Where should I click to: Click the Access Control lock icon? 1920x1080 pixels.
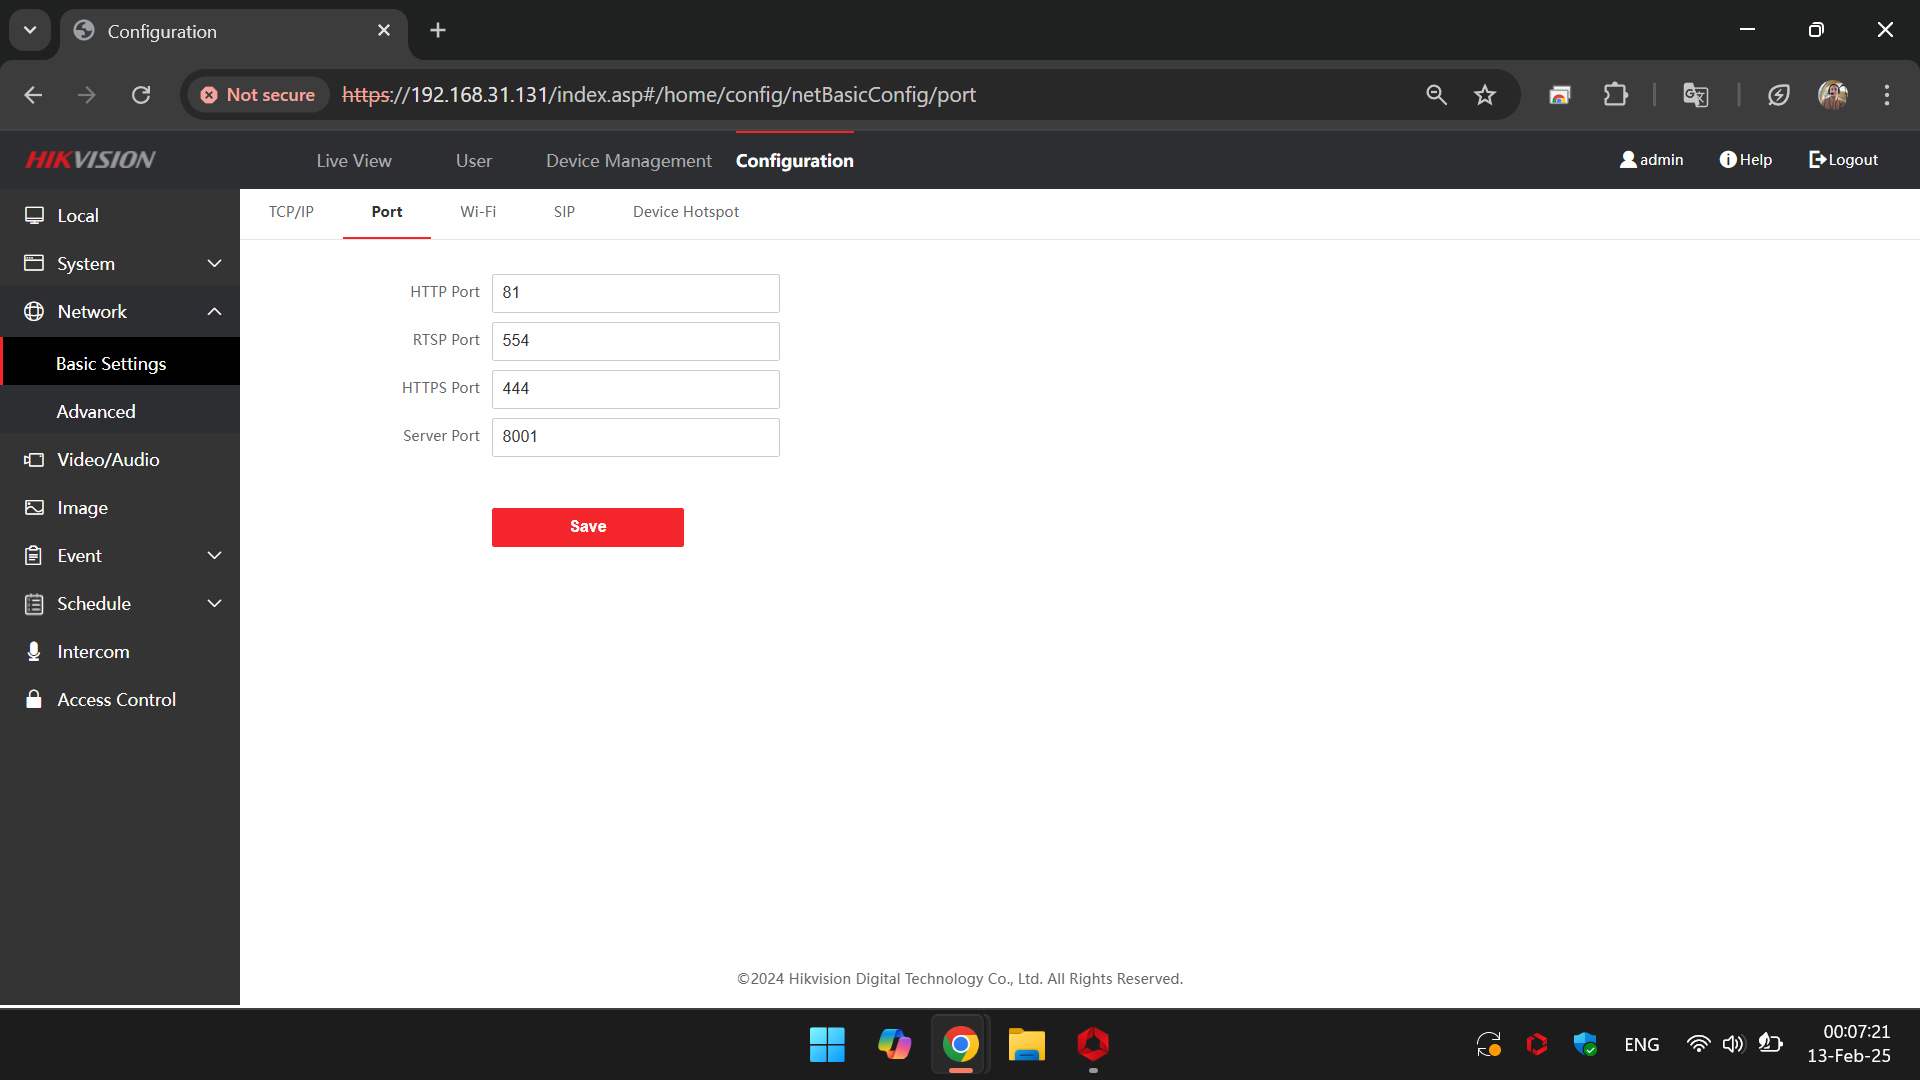tap(34, 699)
